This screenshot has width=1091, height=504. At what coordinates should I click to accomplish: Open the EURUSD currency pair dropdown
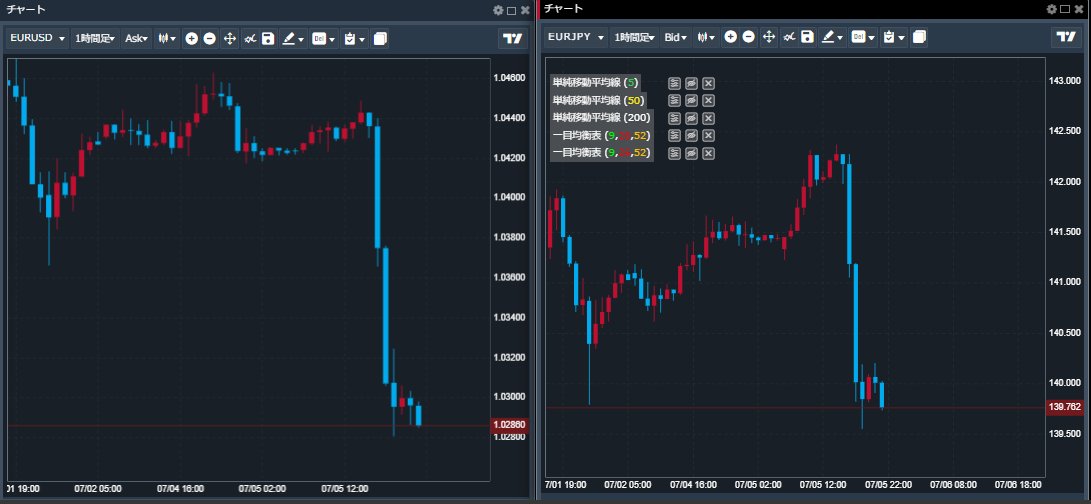point(38,39)
